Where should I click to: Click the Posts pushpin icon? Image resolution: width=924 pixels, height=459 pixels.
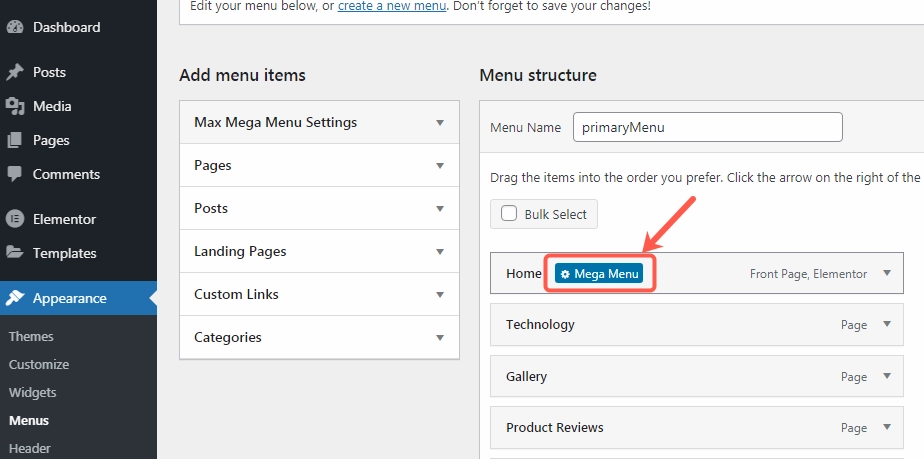click(15, 72)
